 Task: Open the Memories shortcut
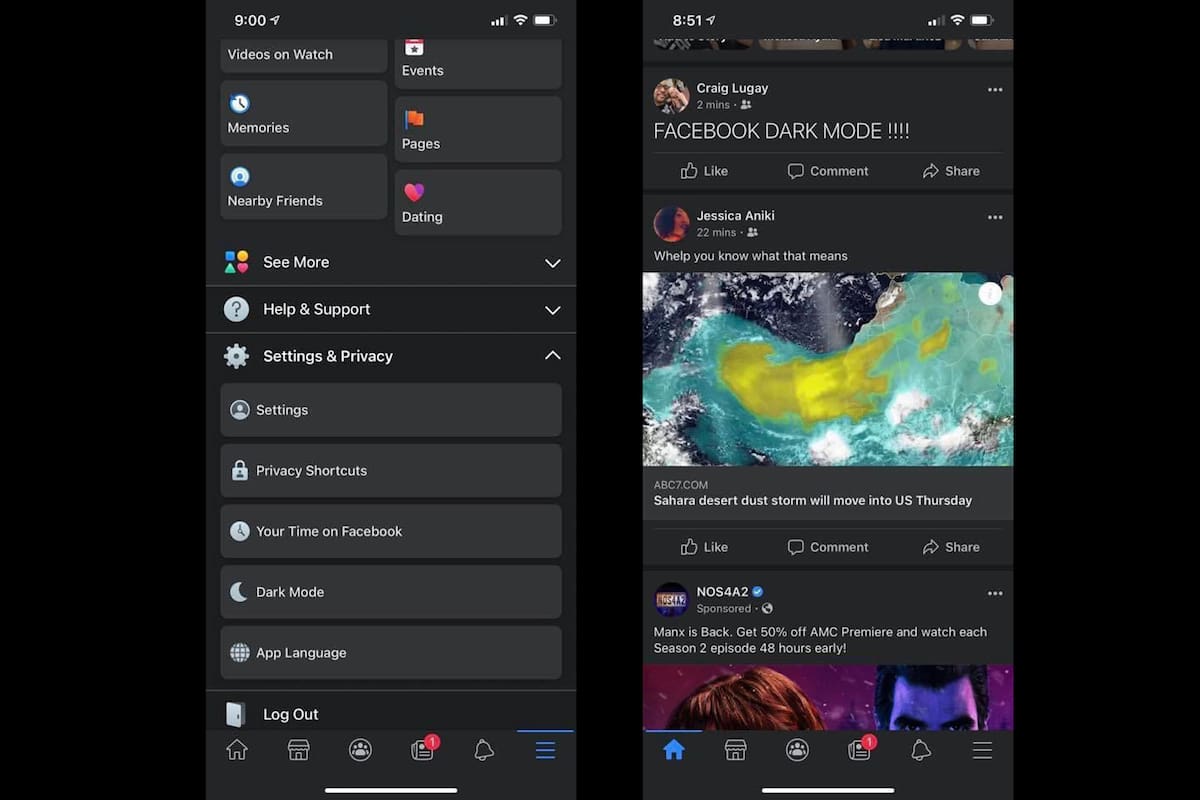point(303,113)
